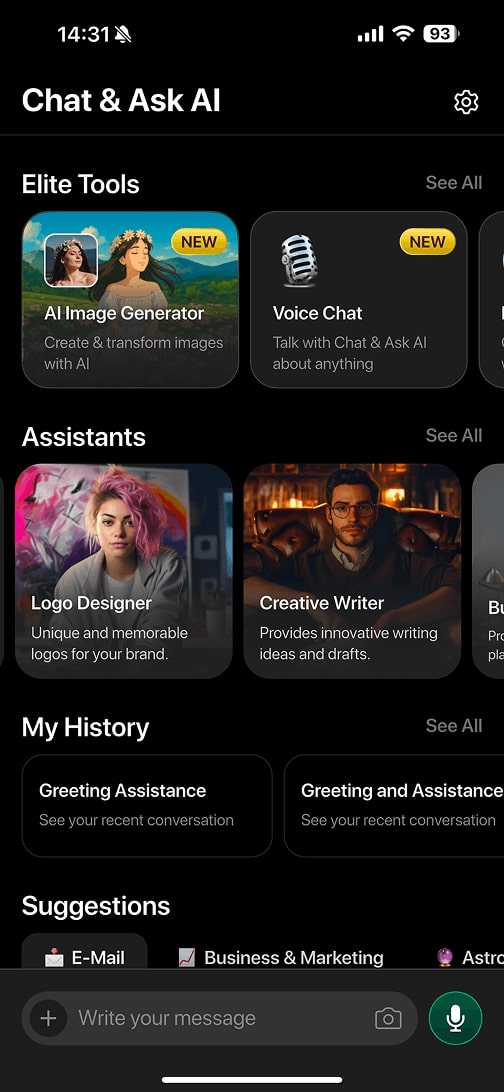Tap the home indicator bar
This screenshot has height=1092, width=504.
[x=252, y=1080]
